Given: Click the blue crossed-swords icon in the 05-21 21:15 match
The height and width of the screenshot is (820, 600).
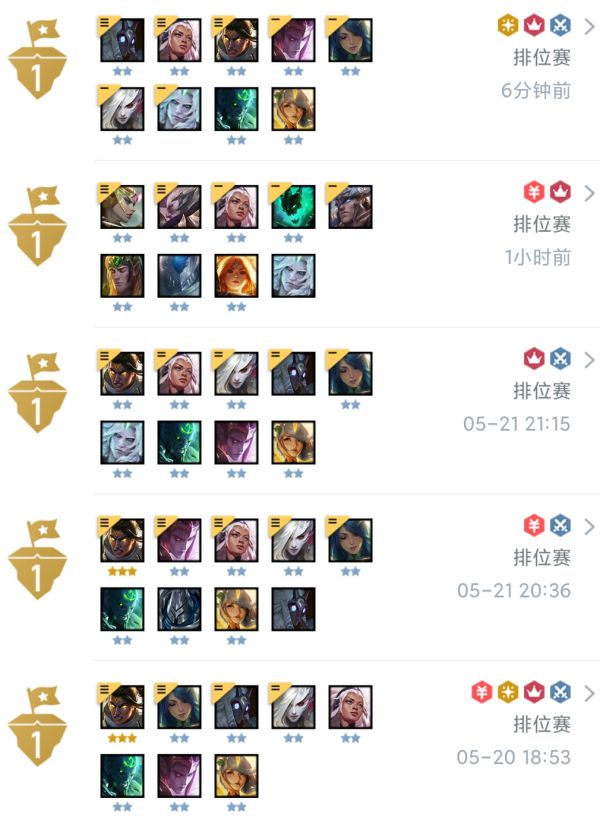Looking at the screenshot, I should click(x=560, y=359).
